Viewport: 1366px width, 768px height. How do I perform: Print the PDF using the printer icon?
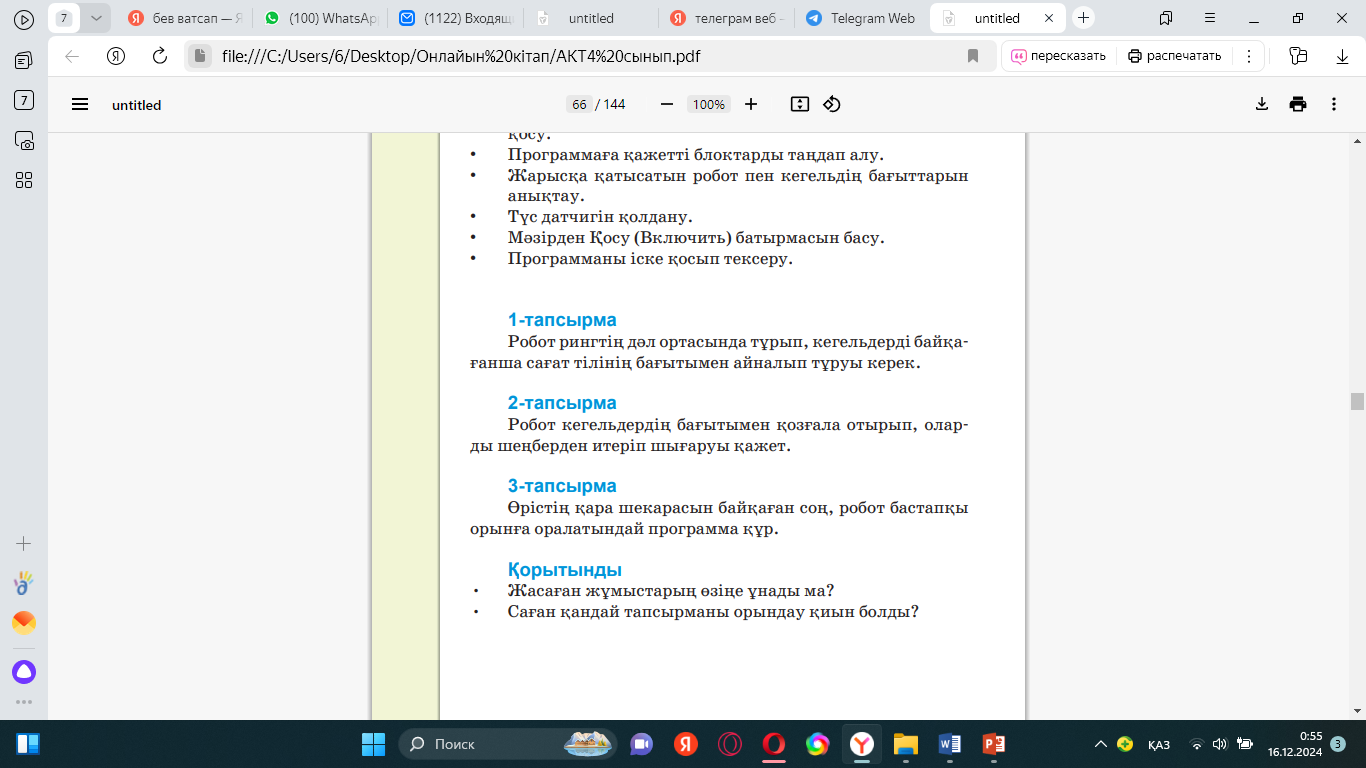click(1298, 104)
